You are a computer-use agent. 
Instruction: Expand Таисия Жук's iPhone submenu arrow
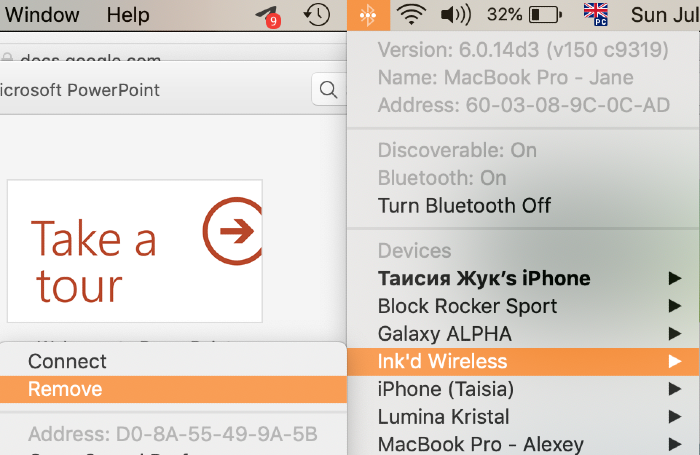[675, 278]
